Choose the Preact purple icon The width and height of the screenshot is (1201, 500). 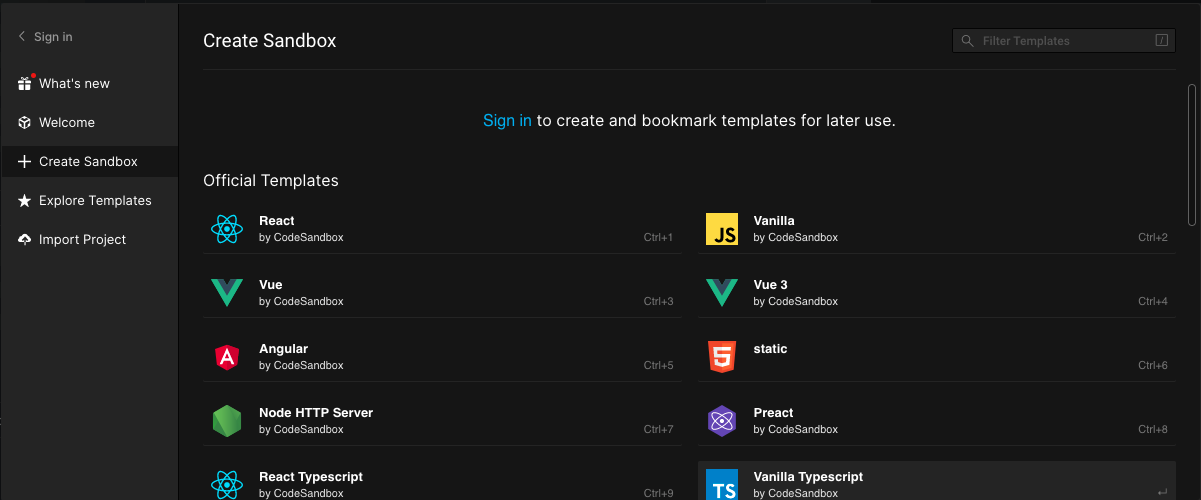click(721, 421)
